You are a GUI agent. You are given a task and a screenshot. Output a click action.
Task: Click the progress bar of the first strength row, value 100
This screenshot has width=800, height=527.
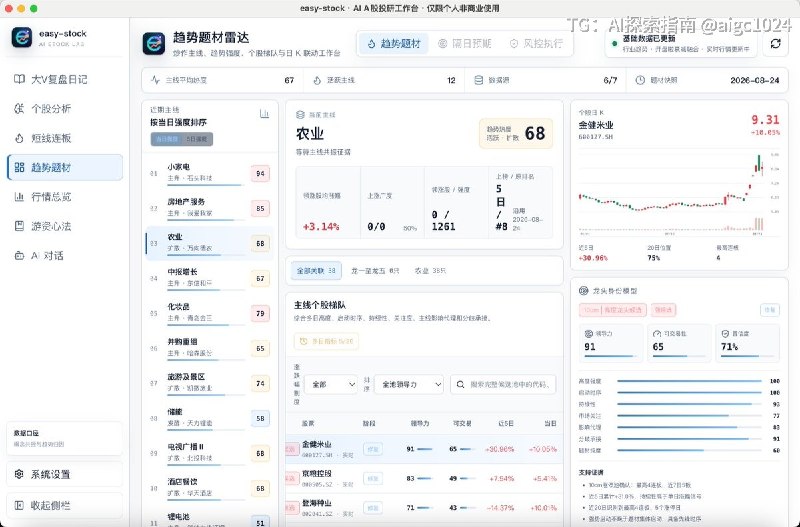pos(689,381)
